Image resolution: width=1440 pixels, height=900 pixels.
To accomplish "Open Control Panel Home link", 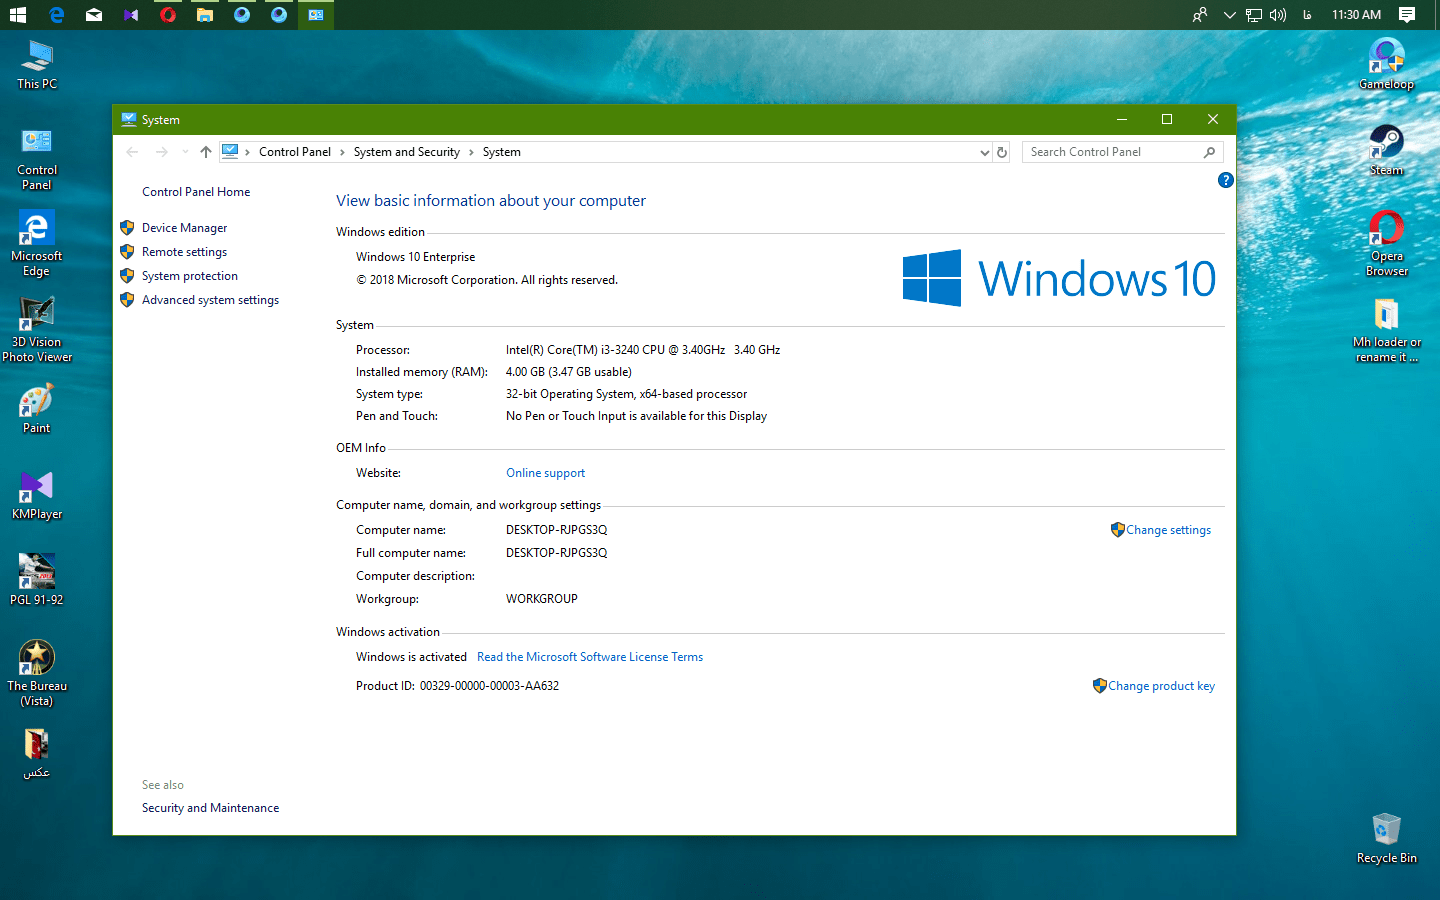I will tap(196, 192).
